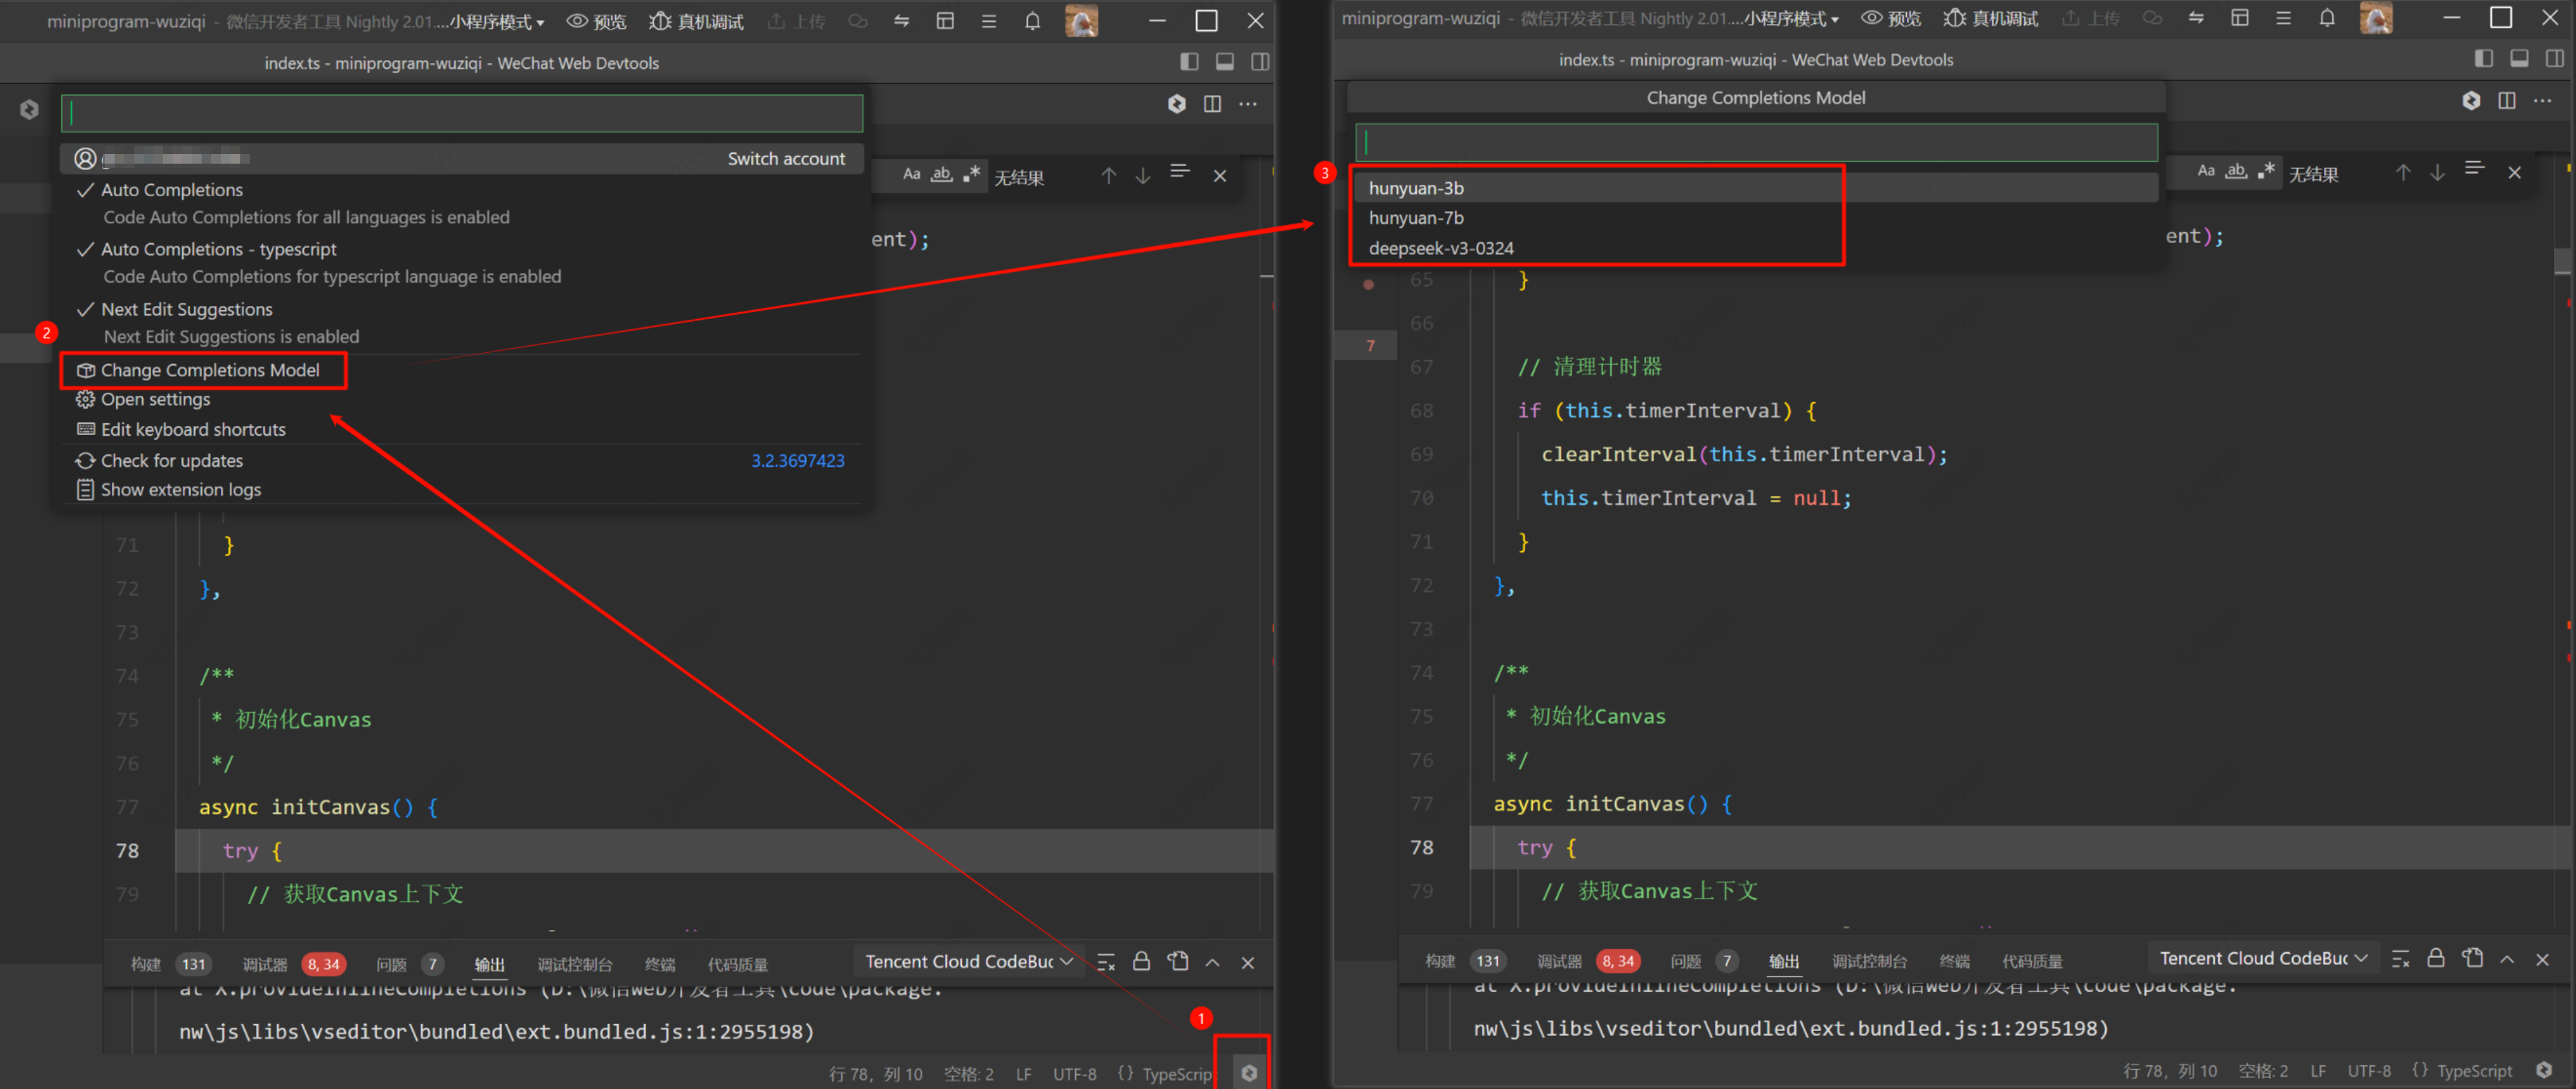
Task: Click the CodeBuddy icon in left status bar
Action: click(x=1249, y=1072)
